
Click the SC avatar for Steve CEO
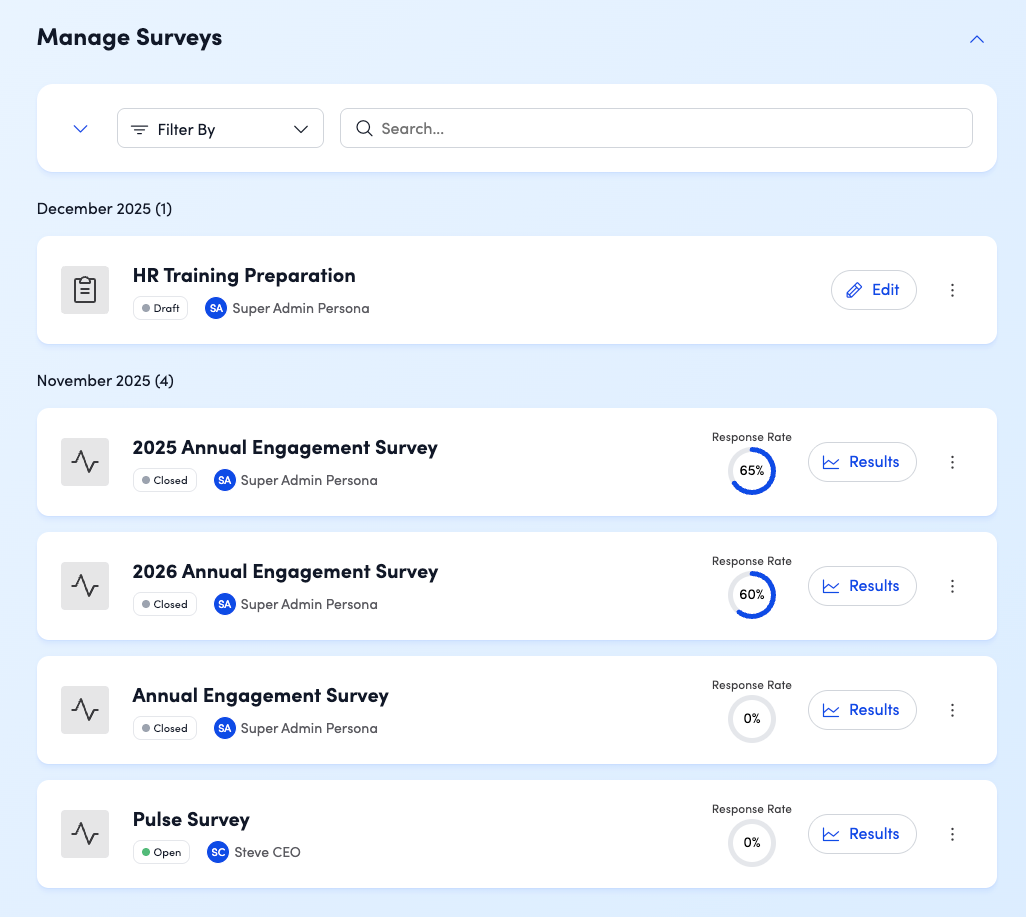point(217,853)
